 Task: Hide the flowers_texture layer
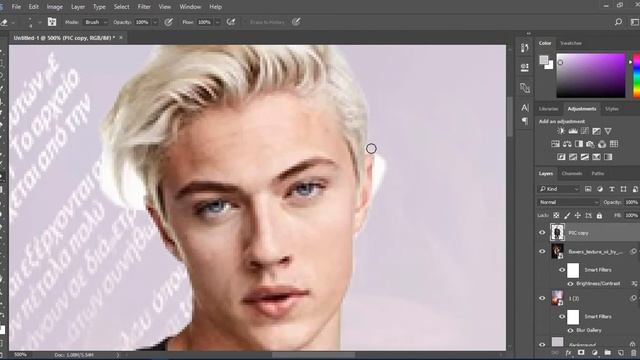click(542, 251)
